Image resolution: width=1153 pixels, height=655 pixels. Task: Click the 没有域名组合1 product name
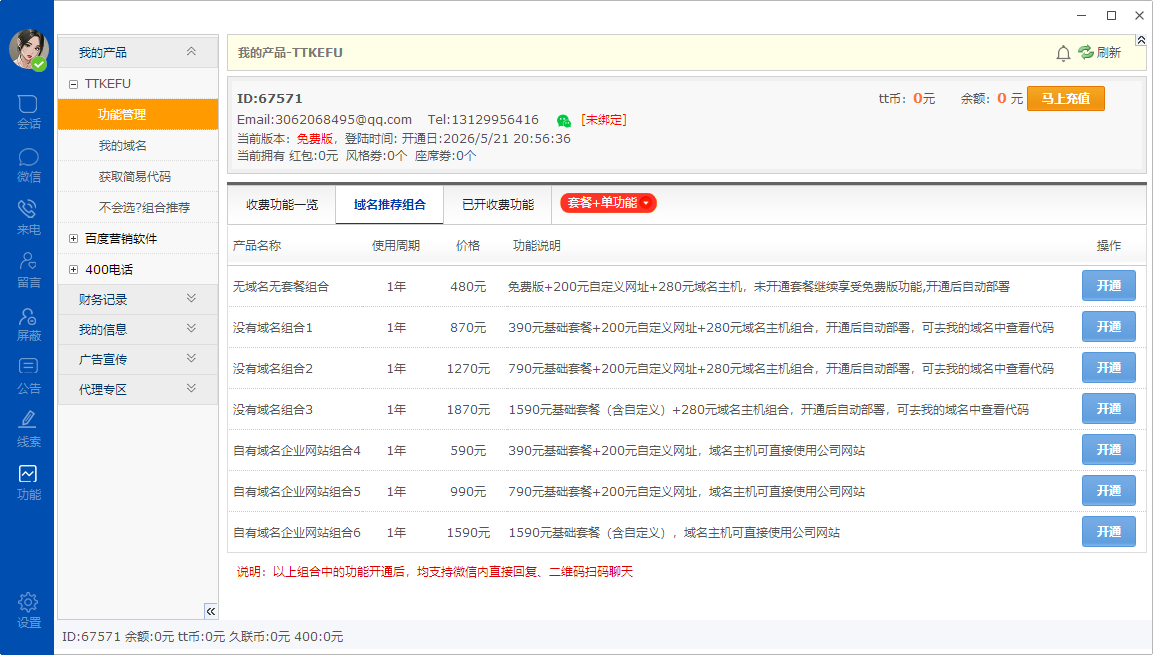pyautogui.click(x=273, y=328)
